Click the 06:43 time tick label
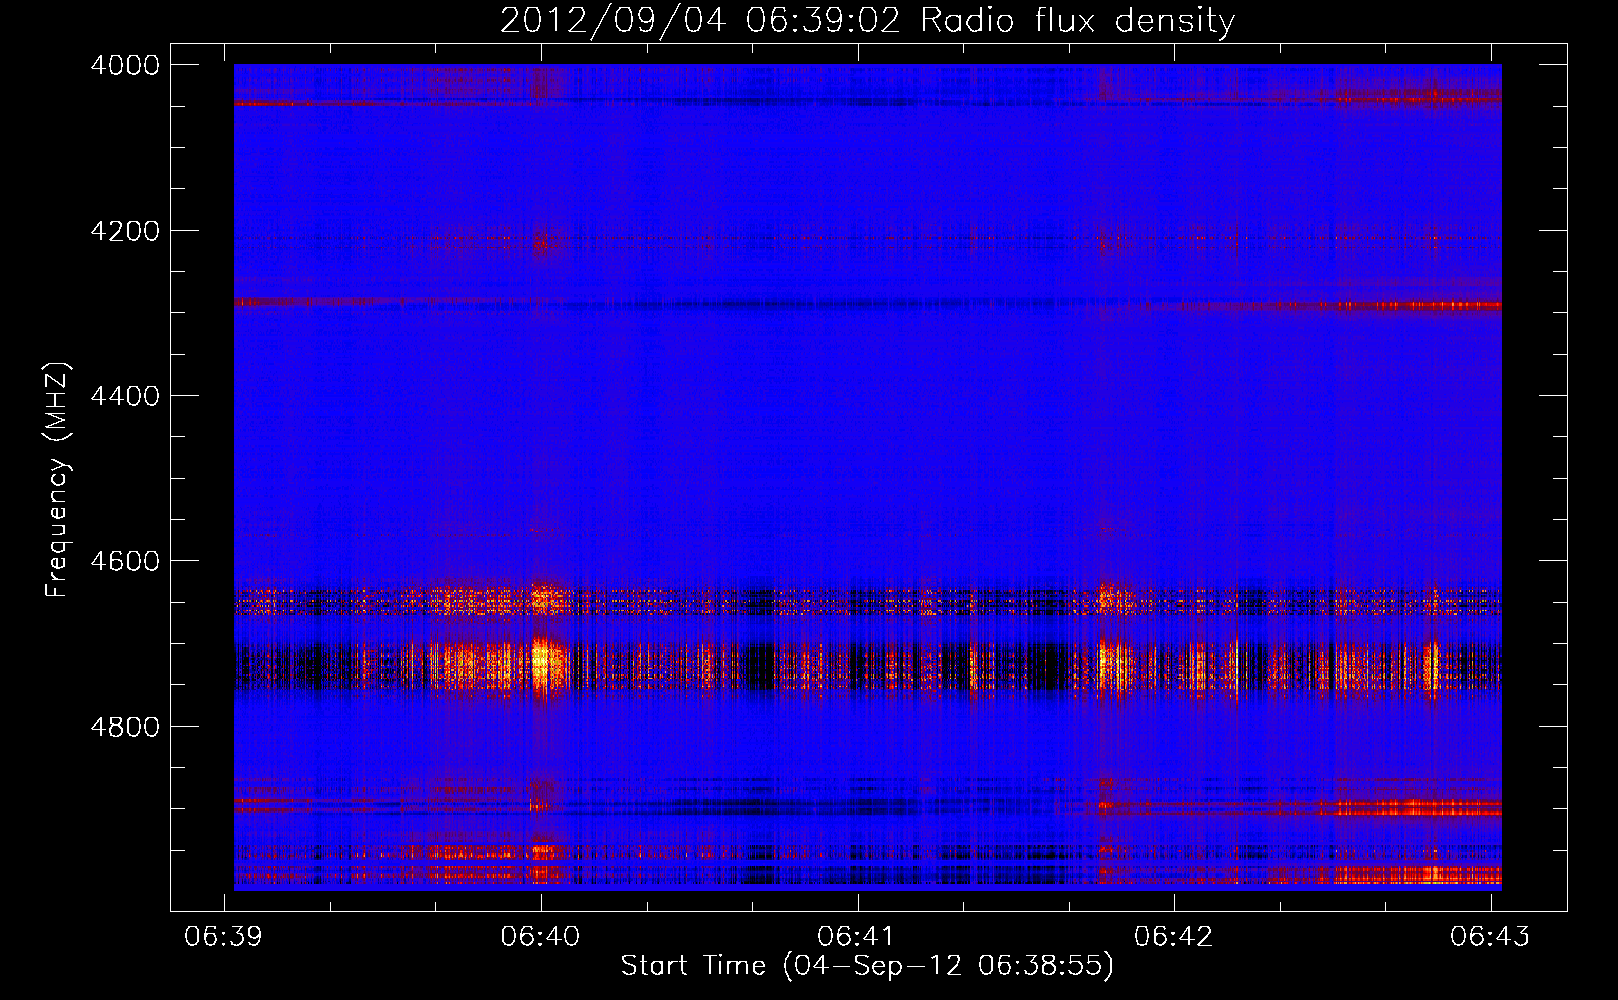1618x1000 pixels. point(1490,936)
